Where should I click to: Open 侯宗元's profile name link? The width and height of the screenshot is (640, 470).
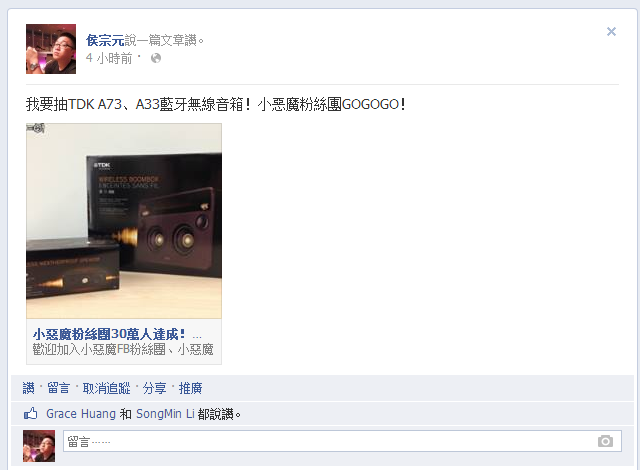[105, 40]
